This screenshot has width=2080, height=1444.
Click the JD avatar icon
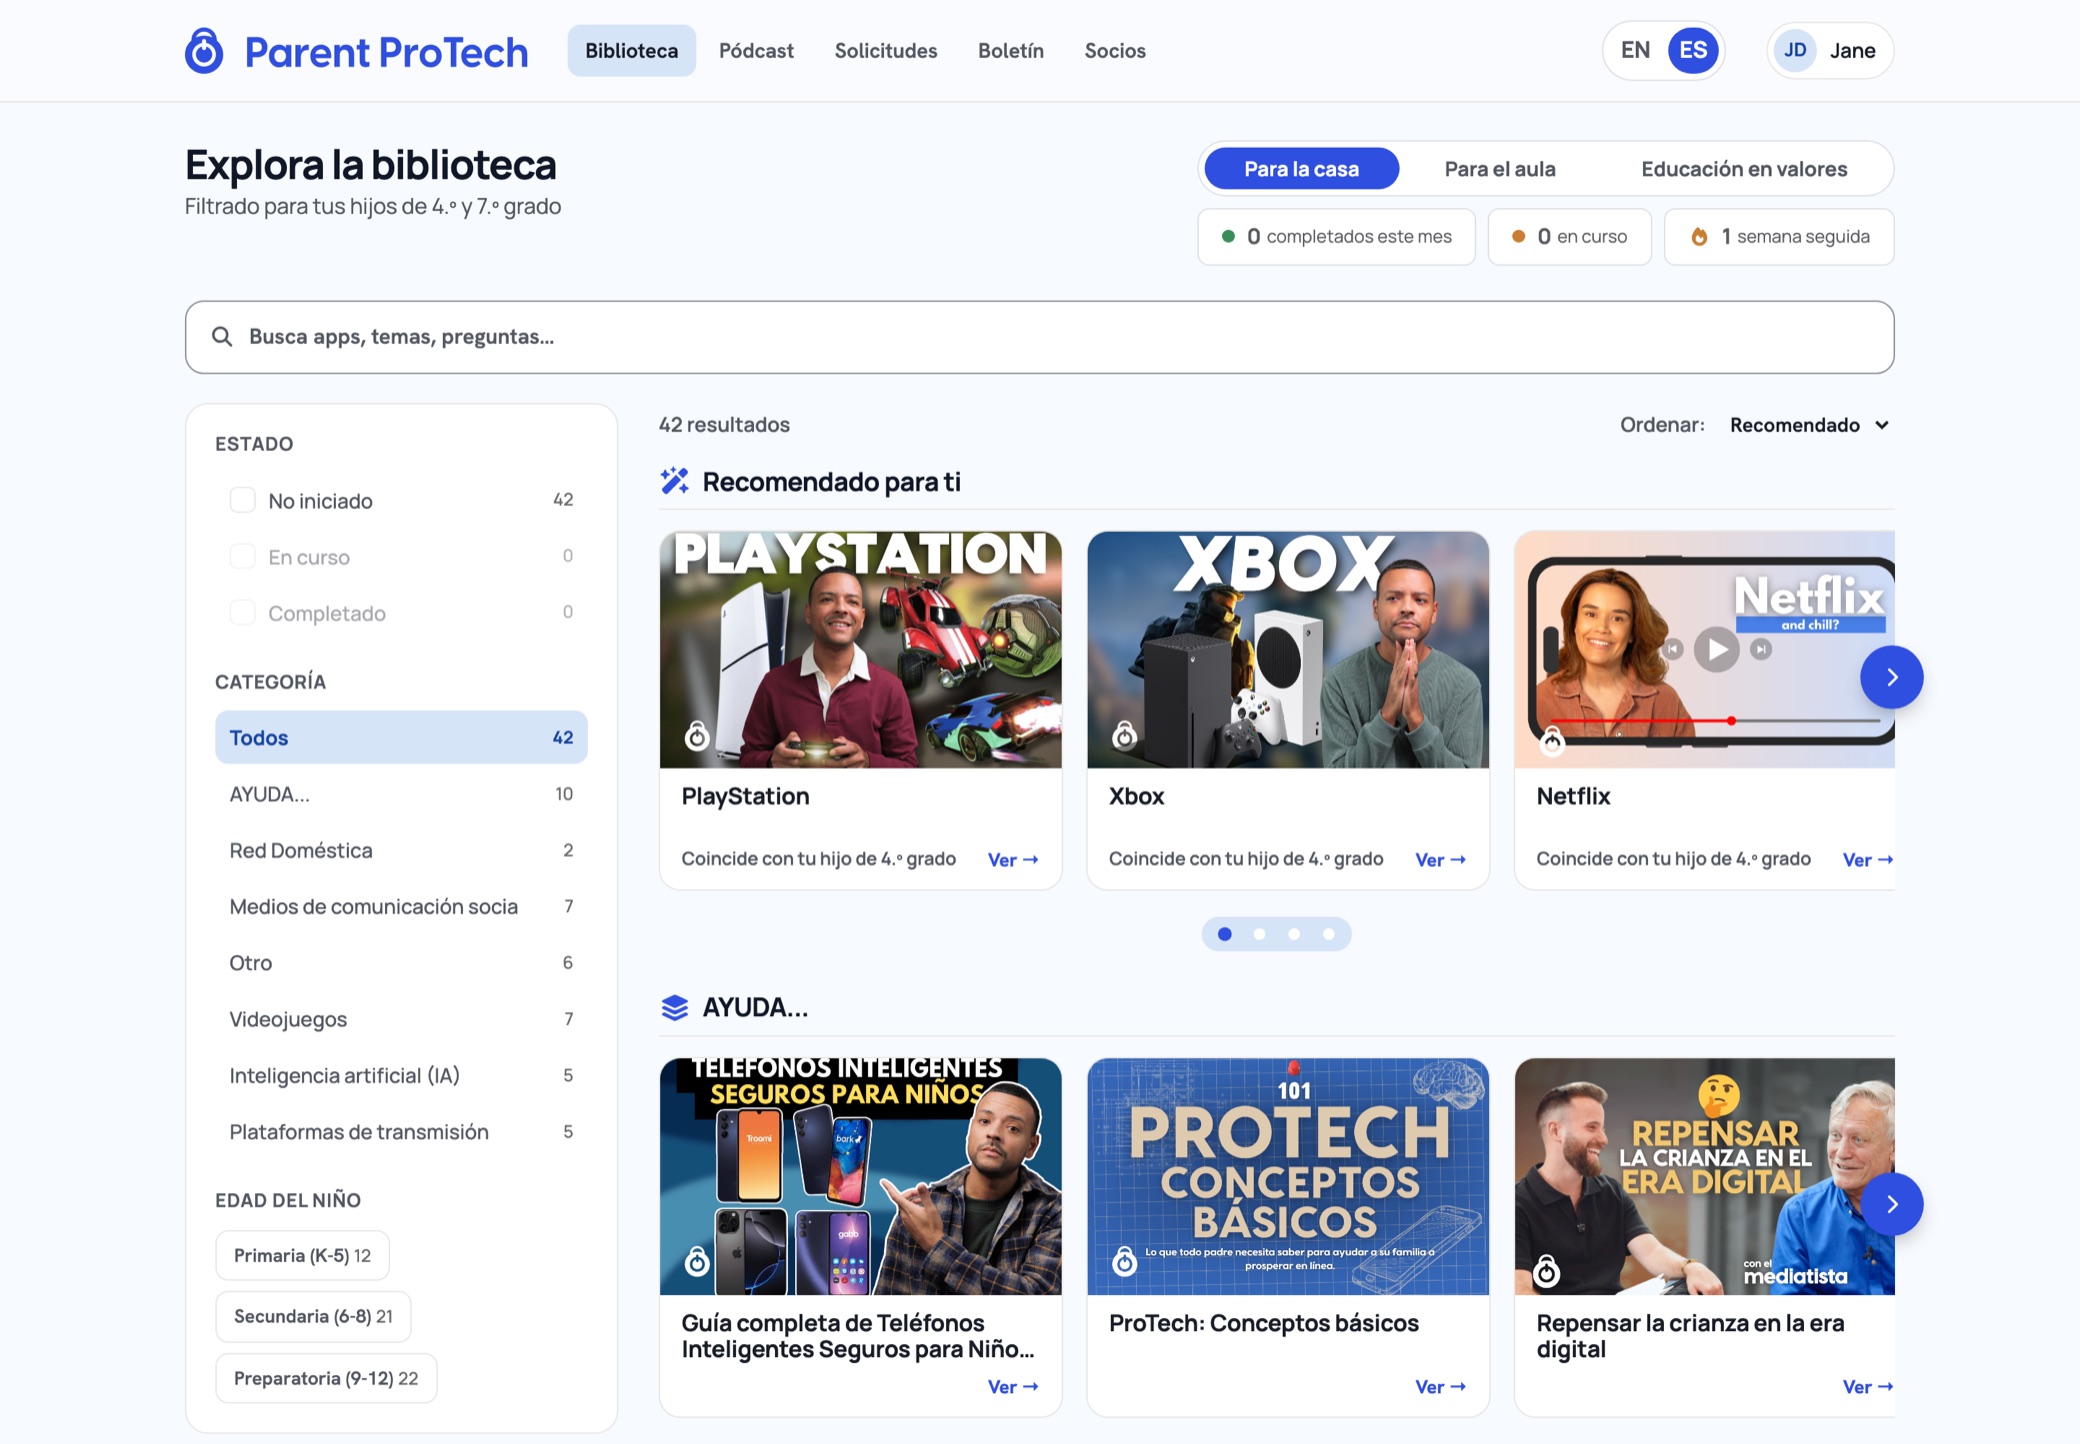click(x=1795, y=51)
